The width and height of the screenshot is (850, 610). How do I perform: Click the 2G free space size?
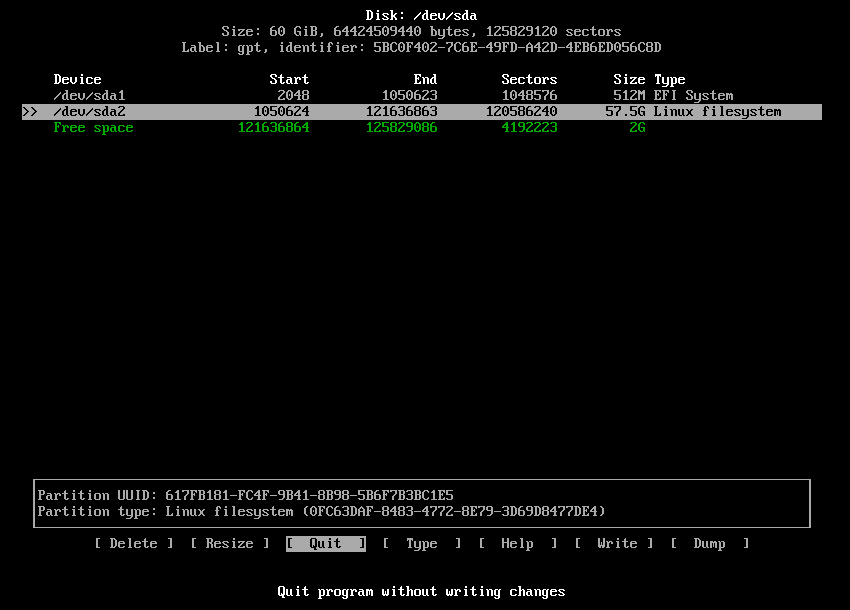pyautogui.click(x=637, y=128)
